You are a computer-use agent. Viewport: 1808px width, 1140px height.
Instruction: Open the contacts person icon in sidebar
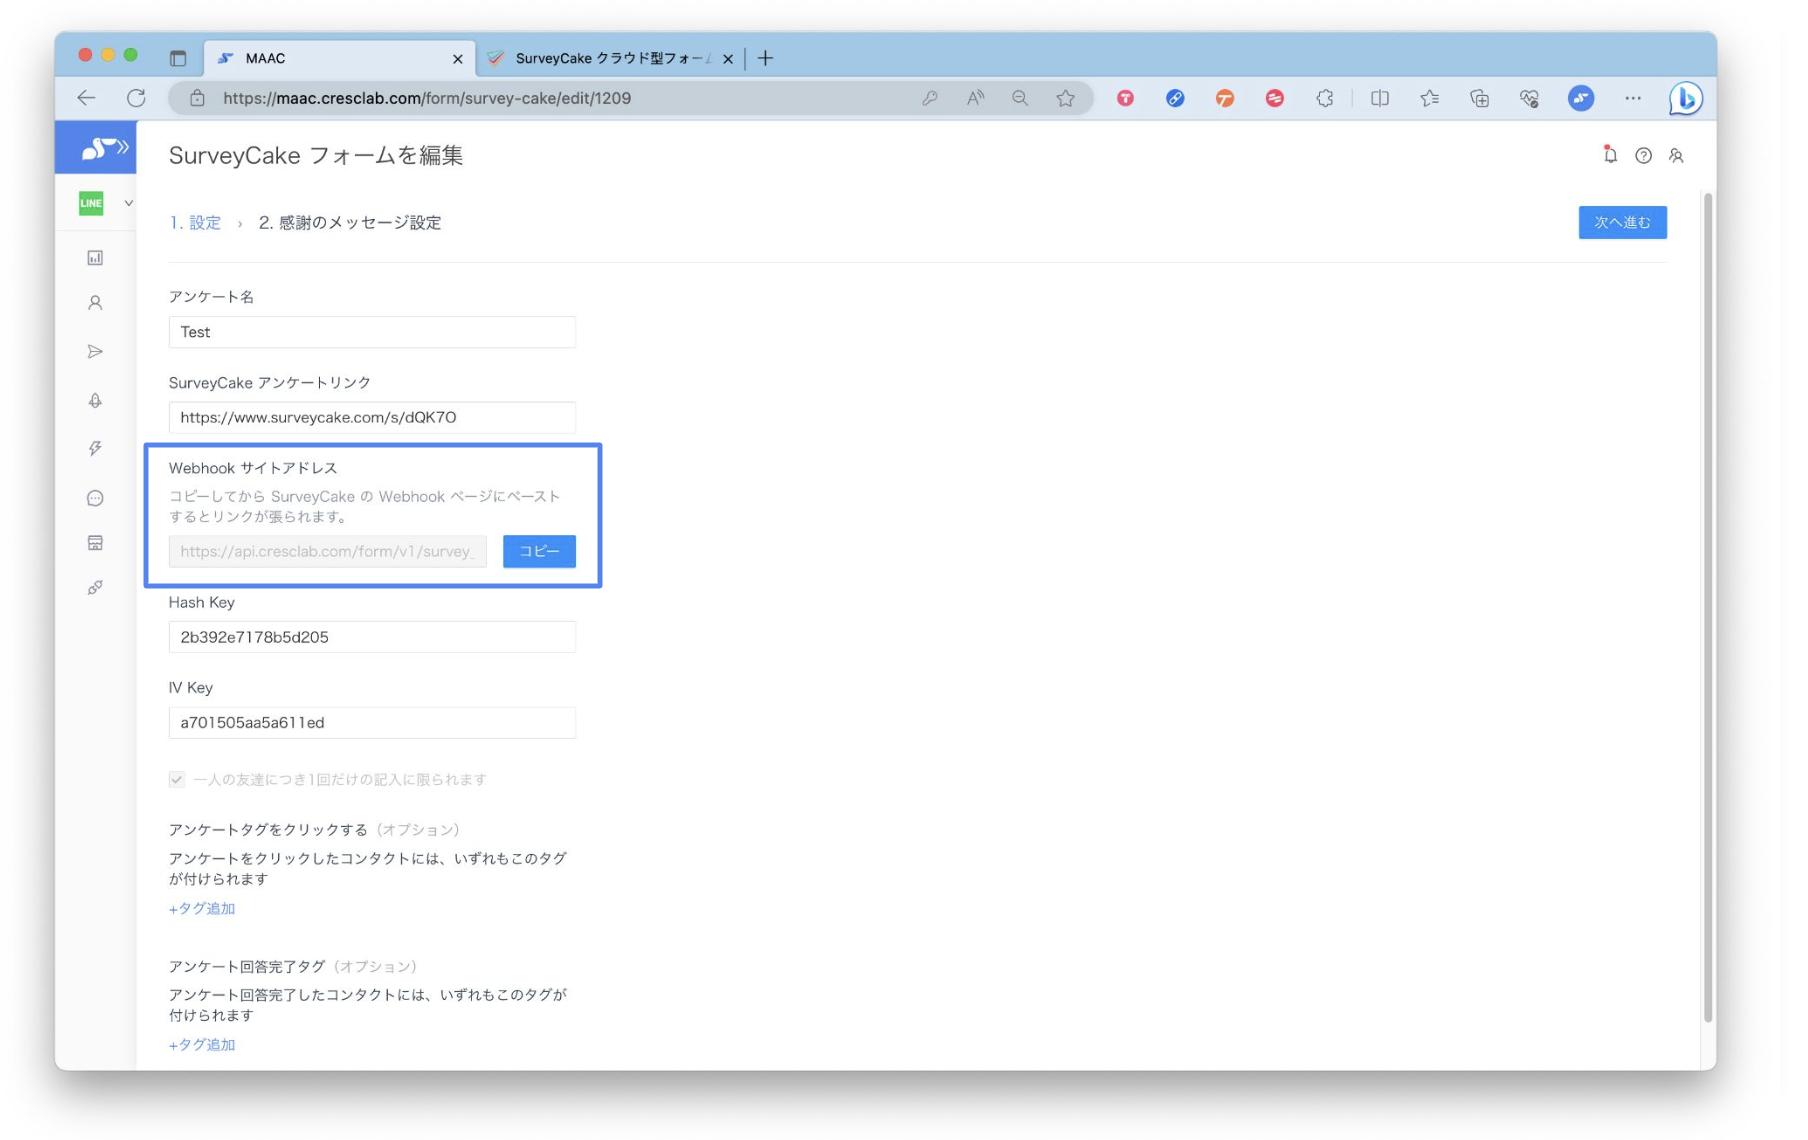pyautogui.click(x=95, y=303)
